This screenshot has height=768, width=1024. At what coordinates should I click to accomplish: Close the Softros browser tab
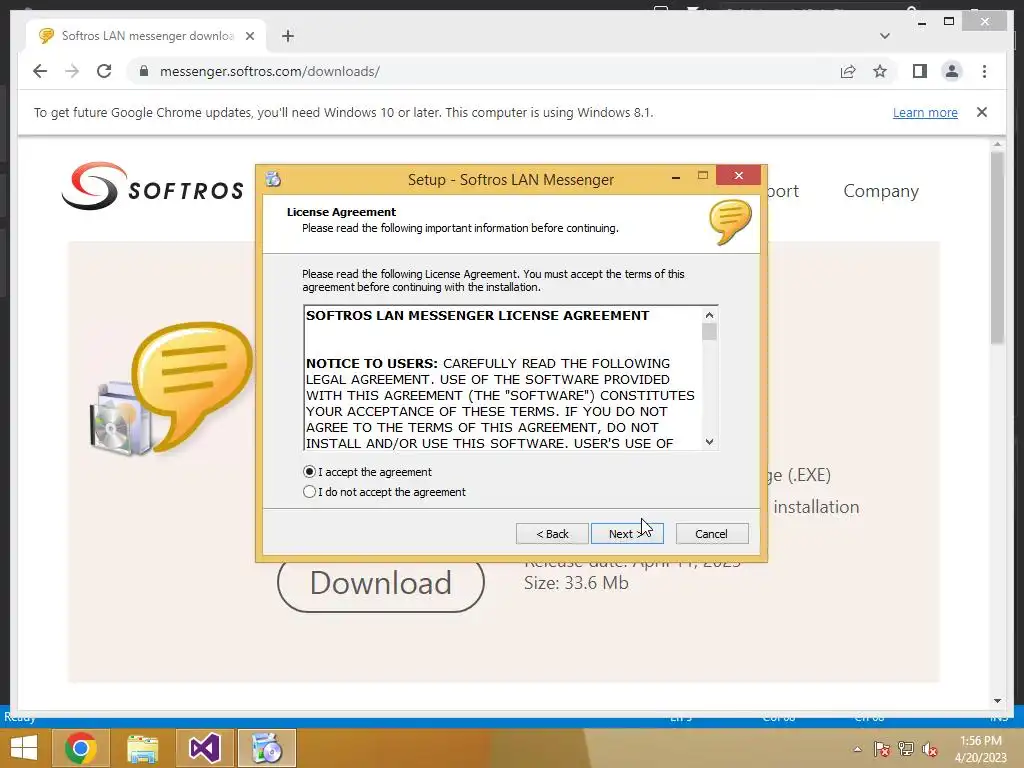250,36
